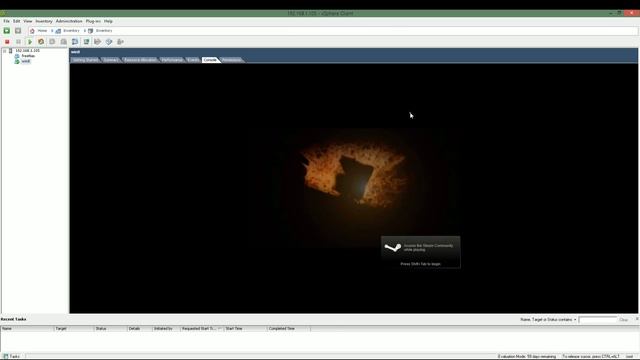Select the first VM under the host
This screenshot has height=360, width=640.
point(28,56)
